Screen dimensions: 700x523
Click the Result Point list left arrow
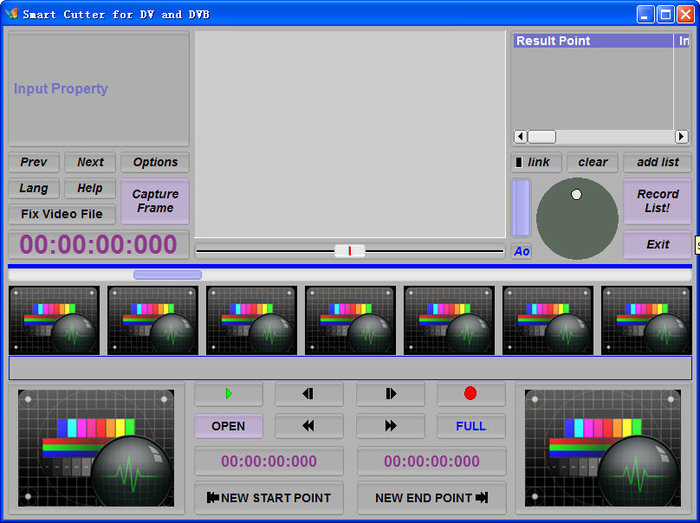521,136
